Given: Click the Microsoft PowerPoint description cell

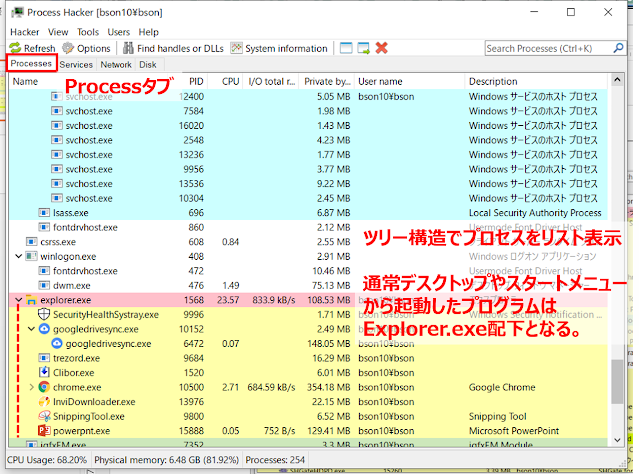Looking at the screenshot, I should click(514, 431).
